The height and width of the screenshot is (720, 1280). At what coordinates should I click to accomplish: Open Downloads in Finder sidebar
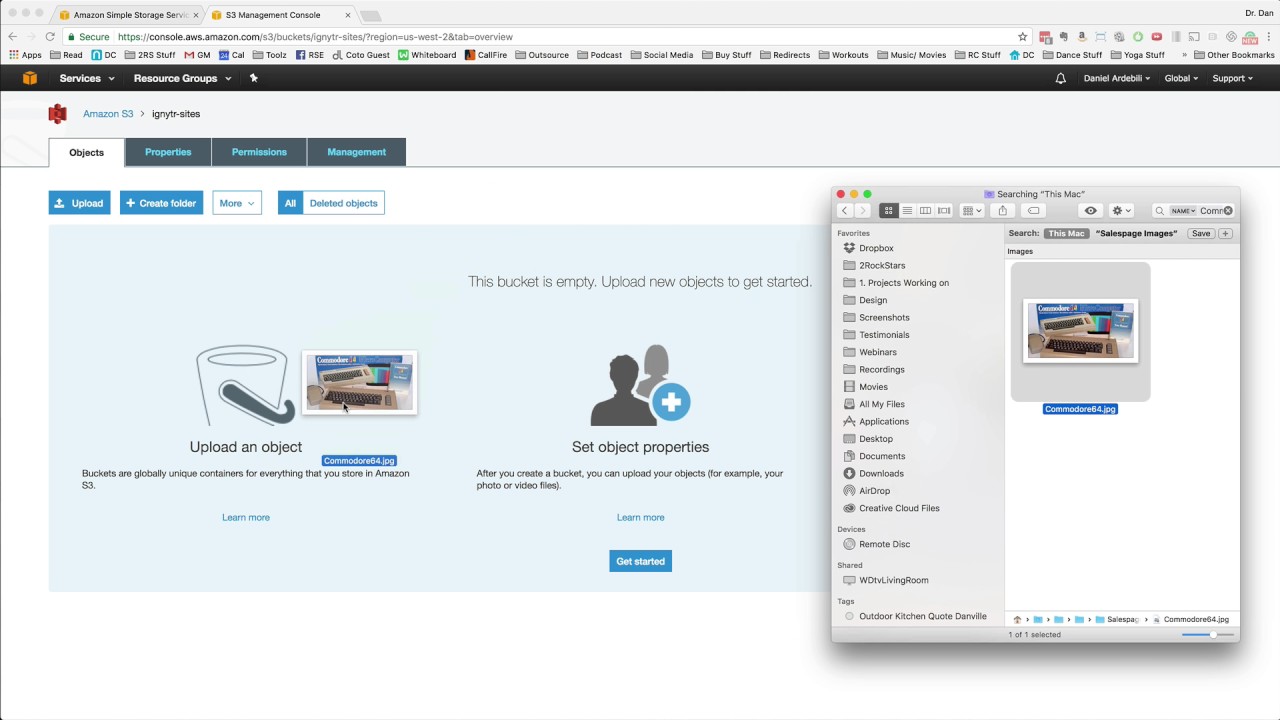tap(881, 474)
